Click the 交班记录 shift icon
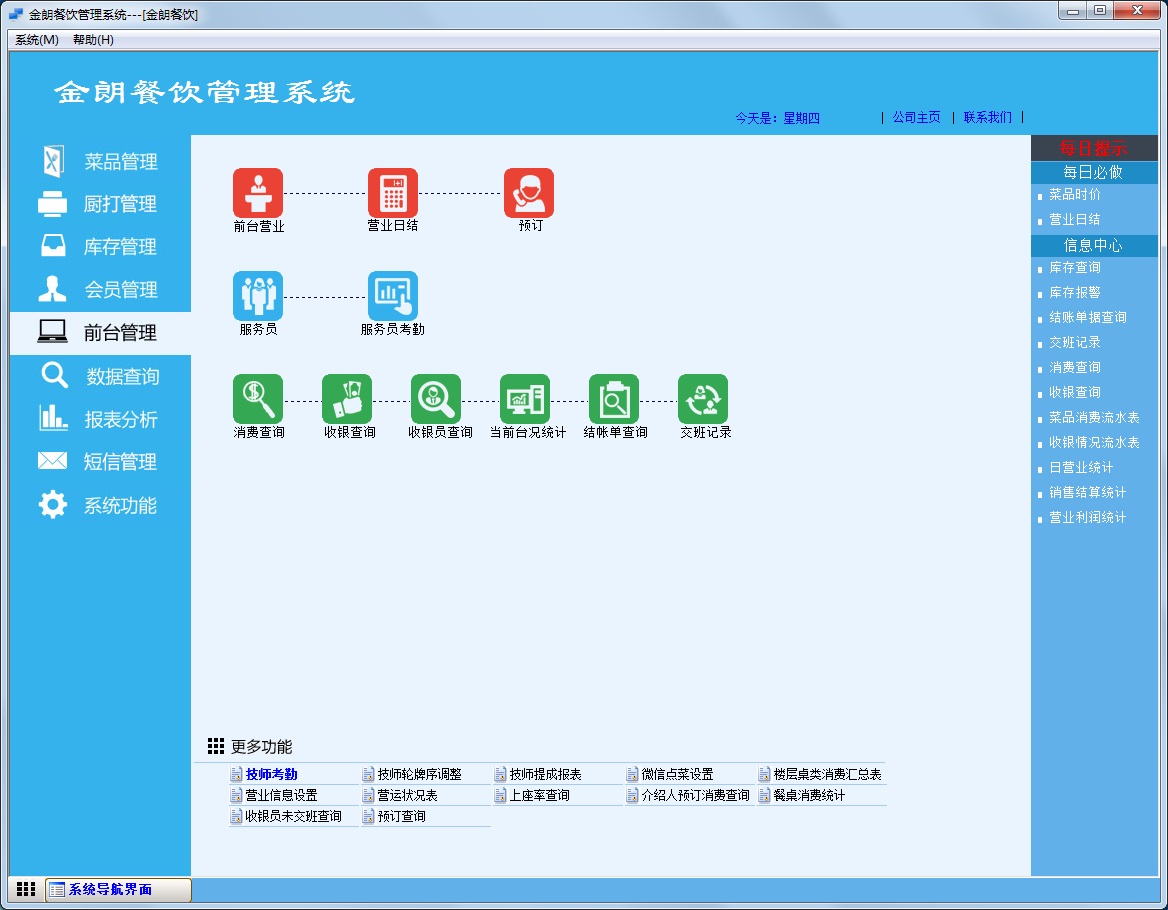 pyautogui.click(x=703, y=398)
